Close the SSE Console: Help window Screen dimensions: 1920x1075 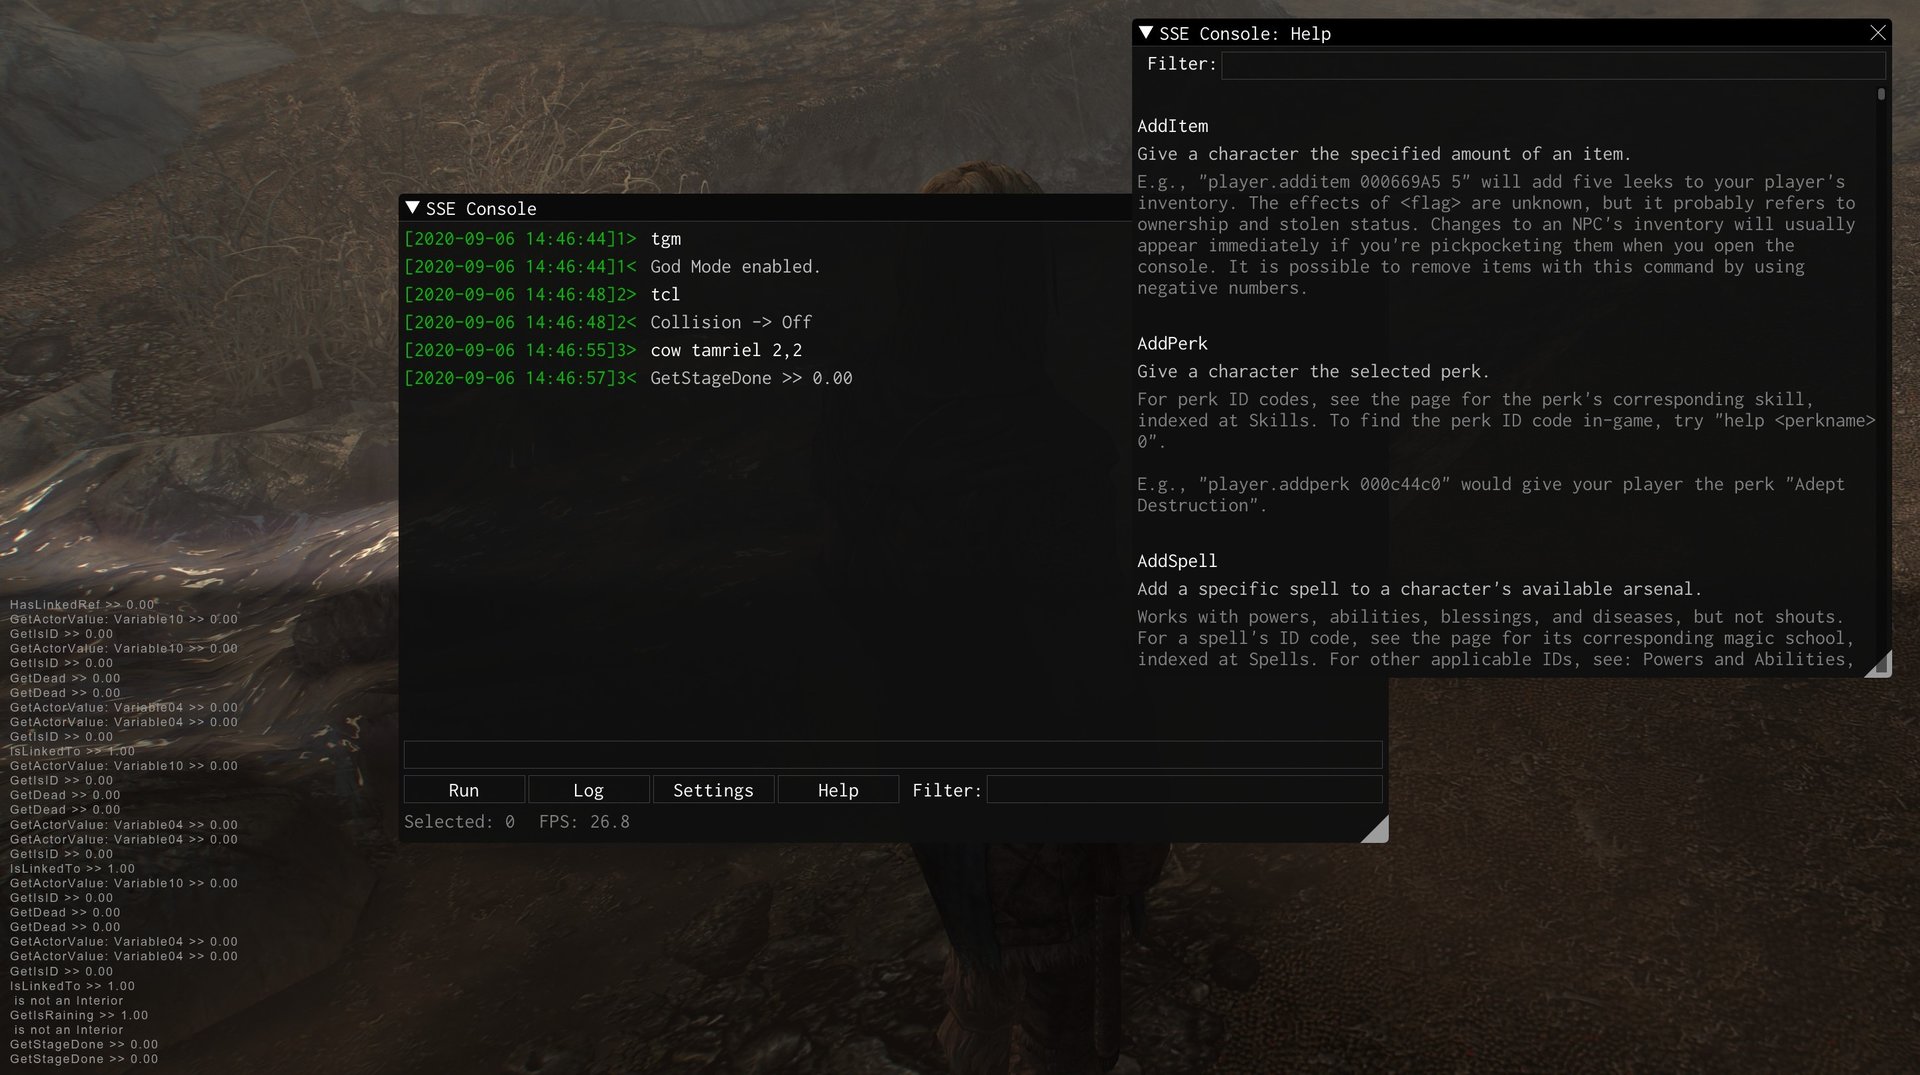click(1877, 33)
